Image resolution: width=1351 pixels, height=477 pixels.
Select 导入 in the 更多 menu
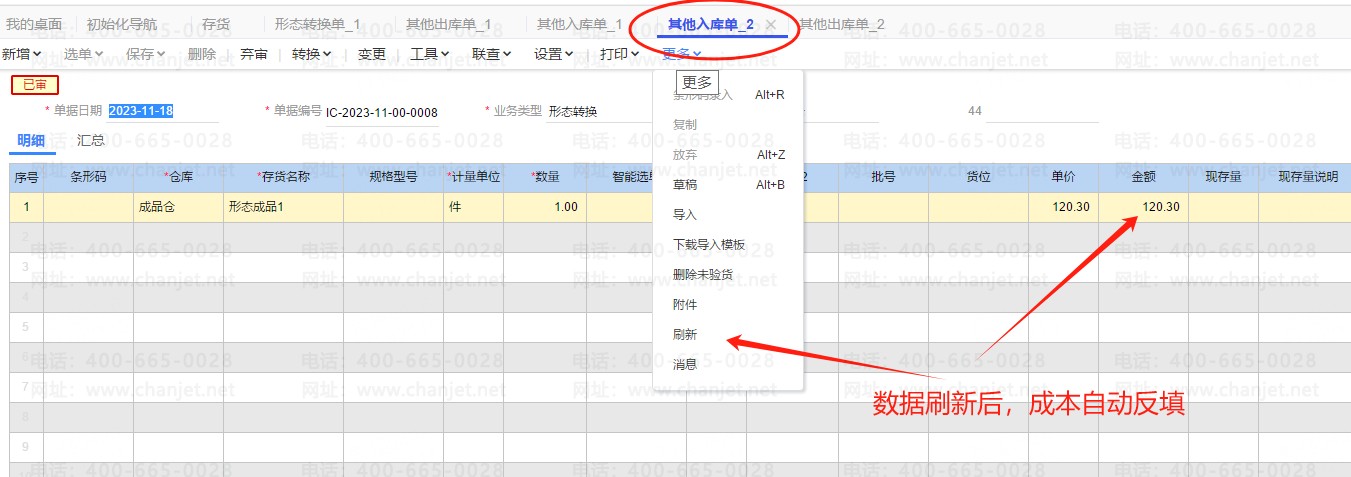pyautogui.click(x=728, y=215)
